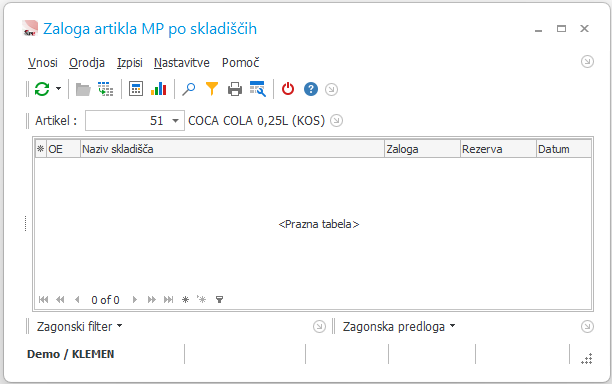Sort by the OE column header

63,149
